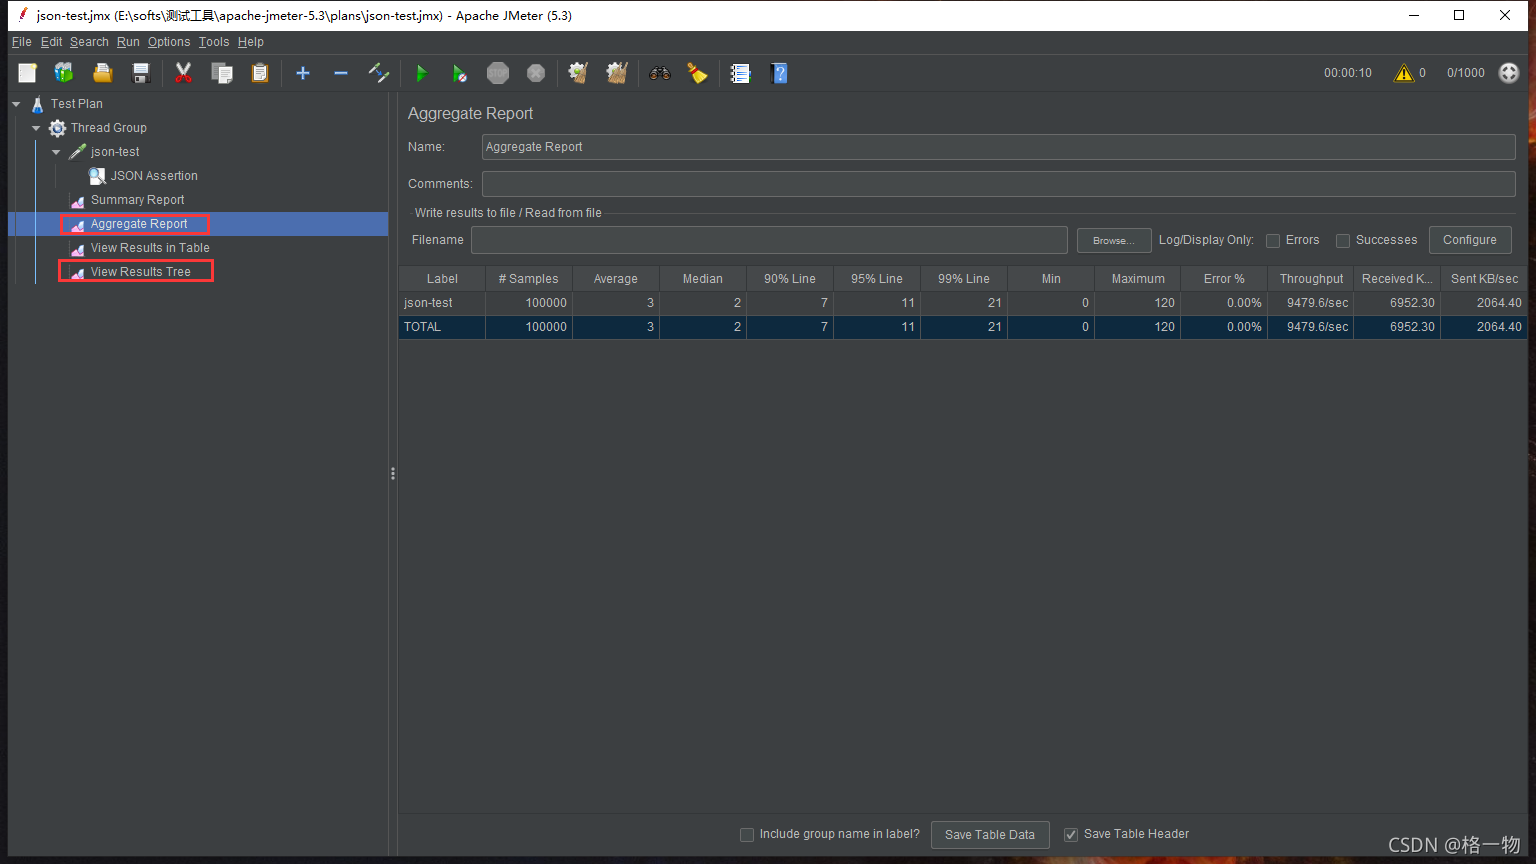
Task: Click the Save Table Data button
Action: coord(990,835)
